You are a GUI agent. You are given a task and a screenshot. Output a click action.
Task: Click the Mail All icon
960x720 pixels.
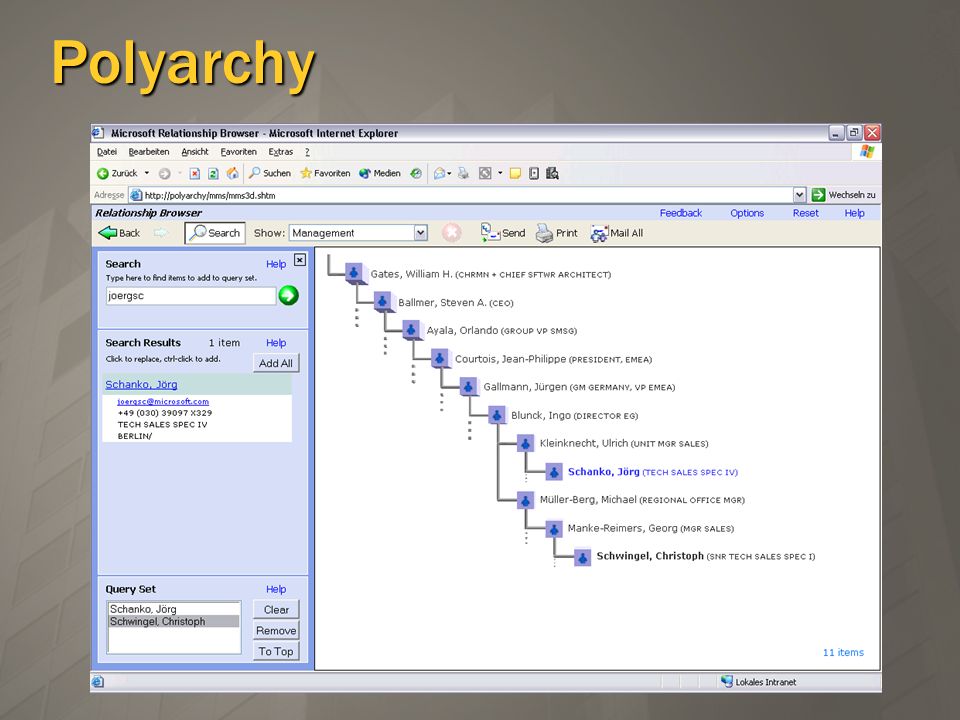pyautogui.click(x=599, y=233)
